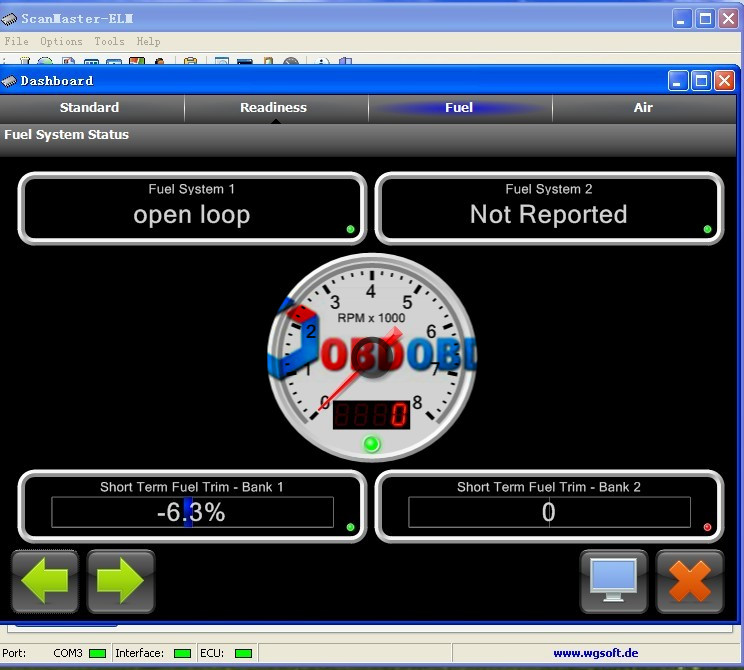
Task: Open the www.wgsoft.de link
Action: pyautogui.click(x=595, y=653)
